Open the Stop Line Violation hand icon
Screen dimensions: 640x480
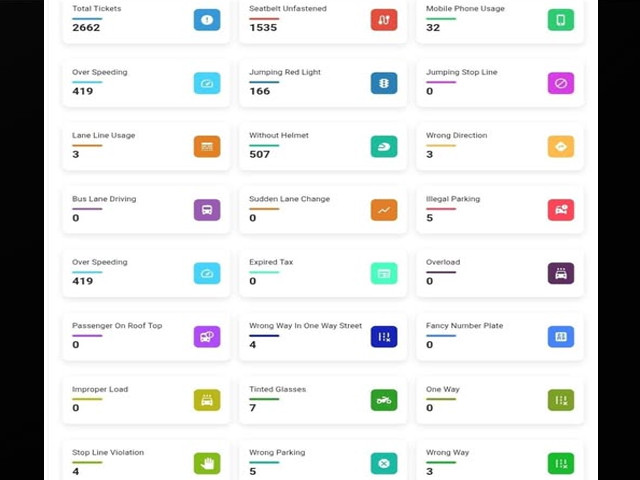point(207,463)
